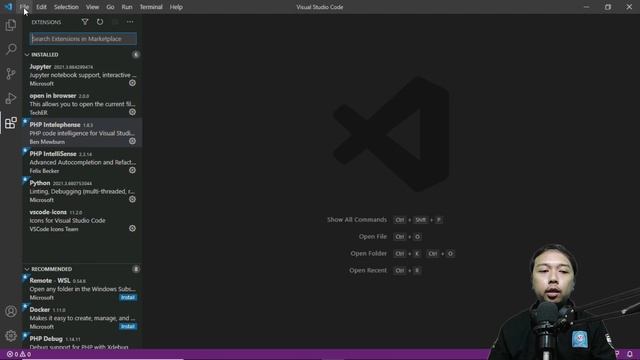640x360 pixels.
Task: Click the errors and warnings status indicator
Action: (x=19, y=354)
